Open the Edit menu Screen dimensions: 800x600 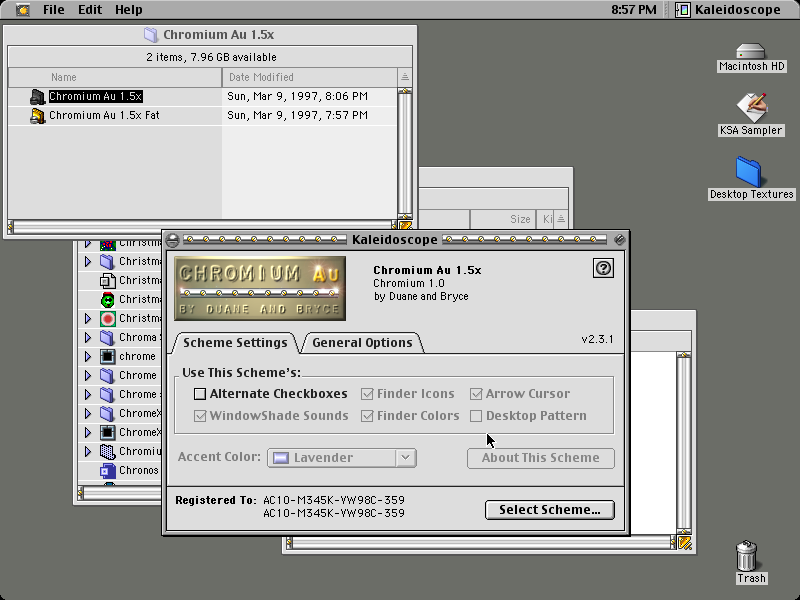coord(90,10)
